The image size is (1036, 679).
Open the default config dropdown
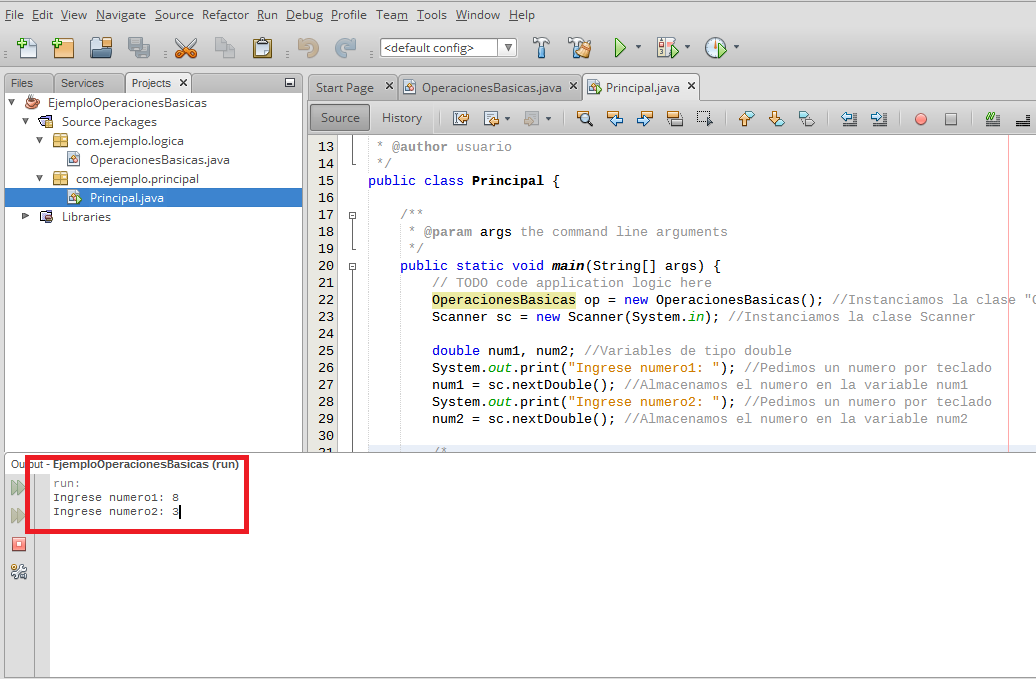pos(507,47)
